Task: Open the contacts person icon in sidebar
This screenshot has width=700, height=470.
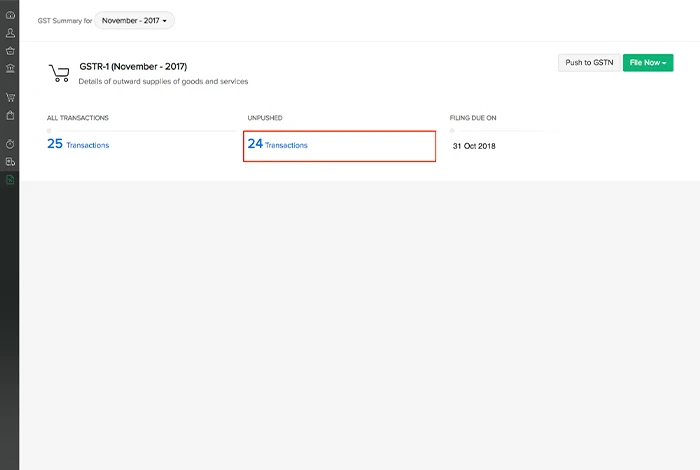Action: point(10,33)
